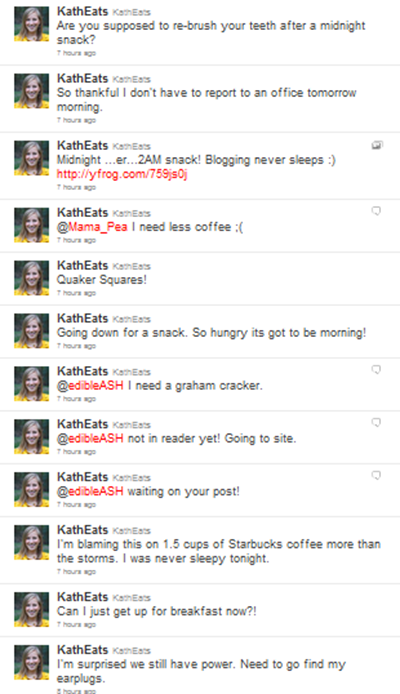Click the reply bubble icon on the @Mama_Pea tweet
Screen dimensions: 400x694
376,211
